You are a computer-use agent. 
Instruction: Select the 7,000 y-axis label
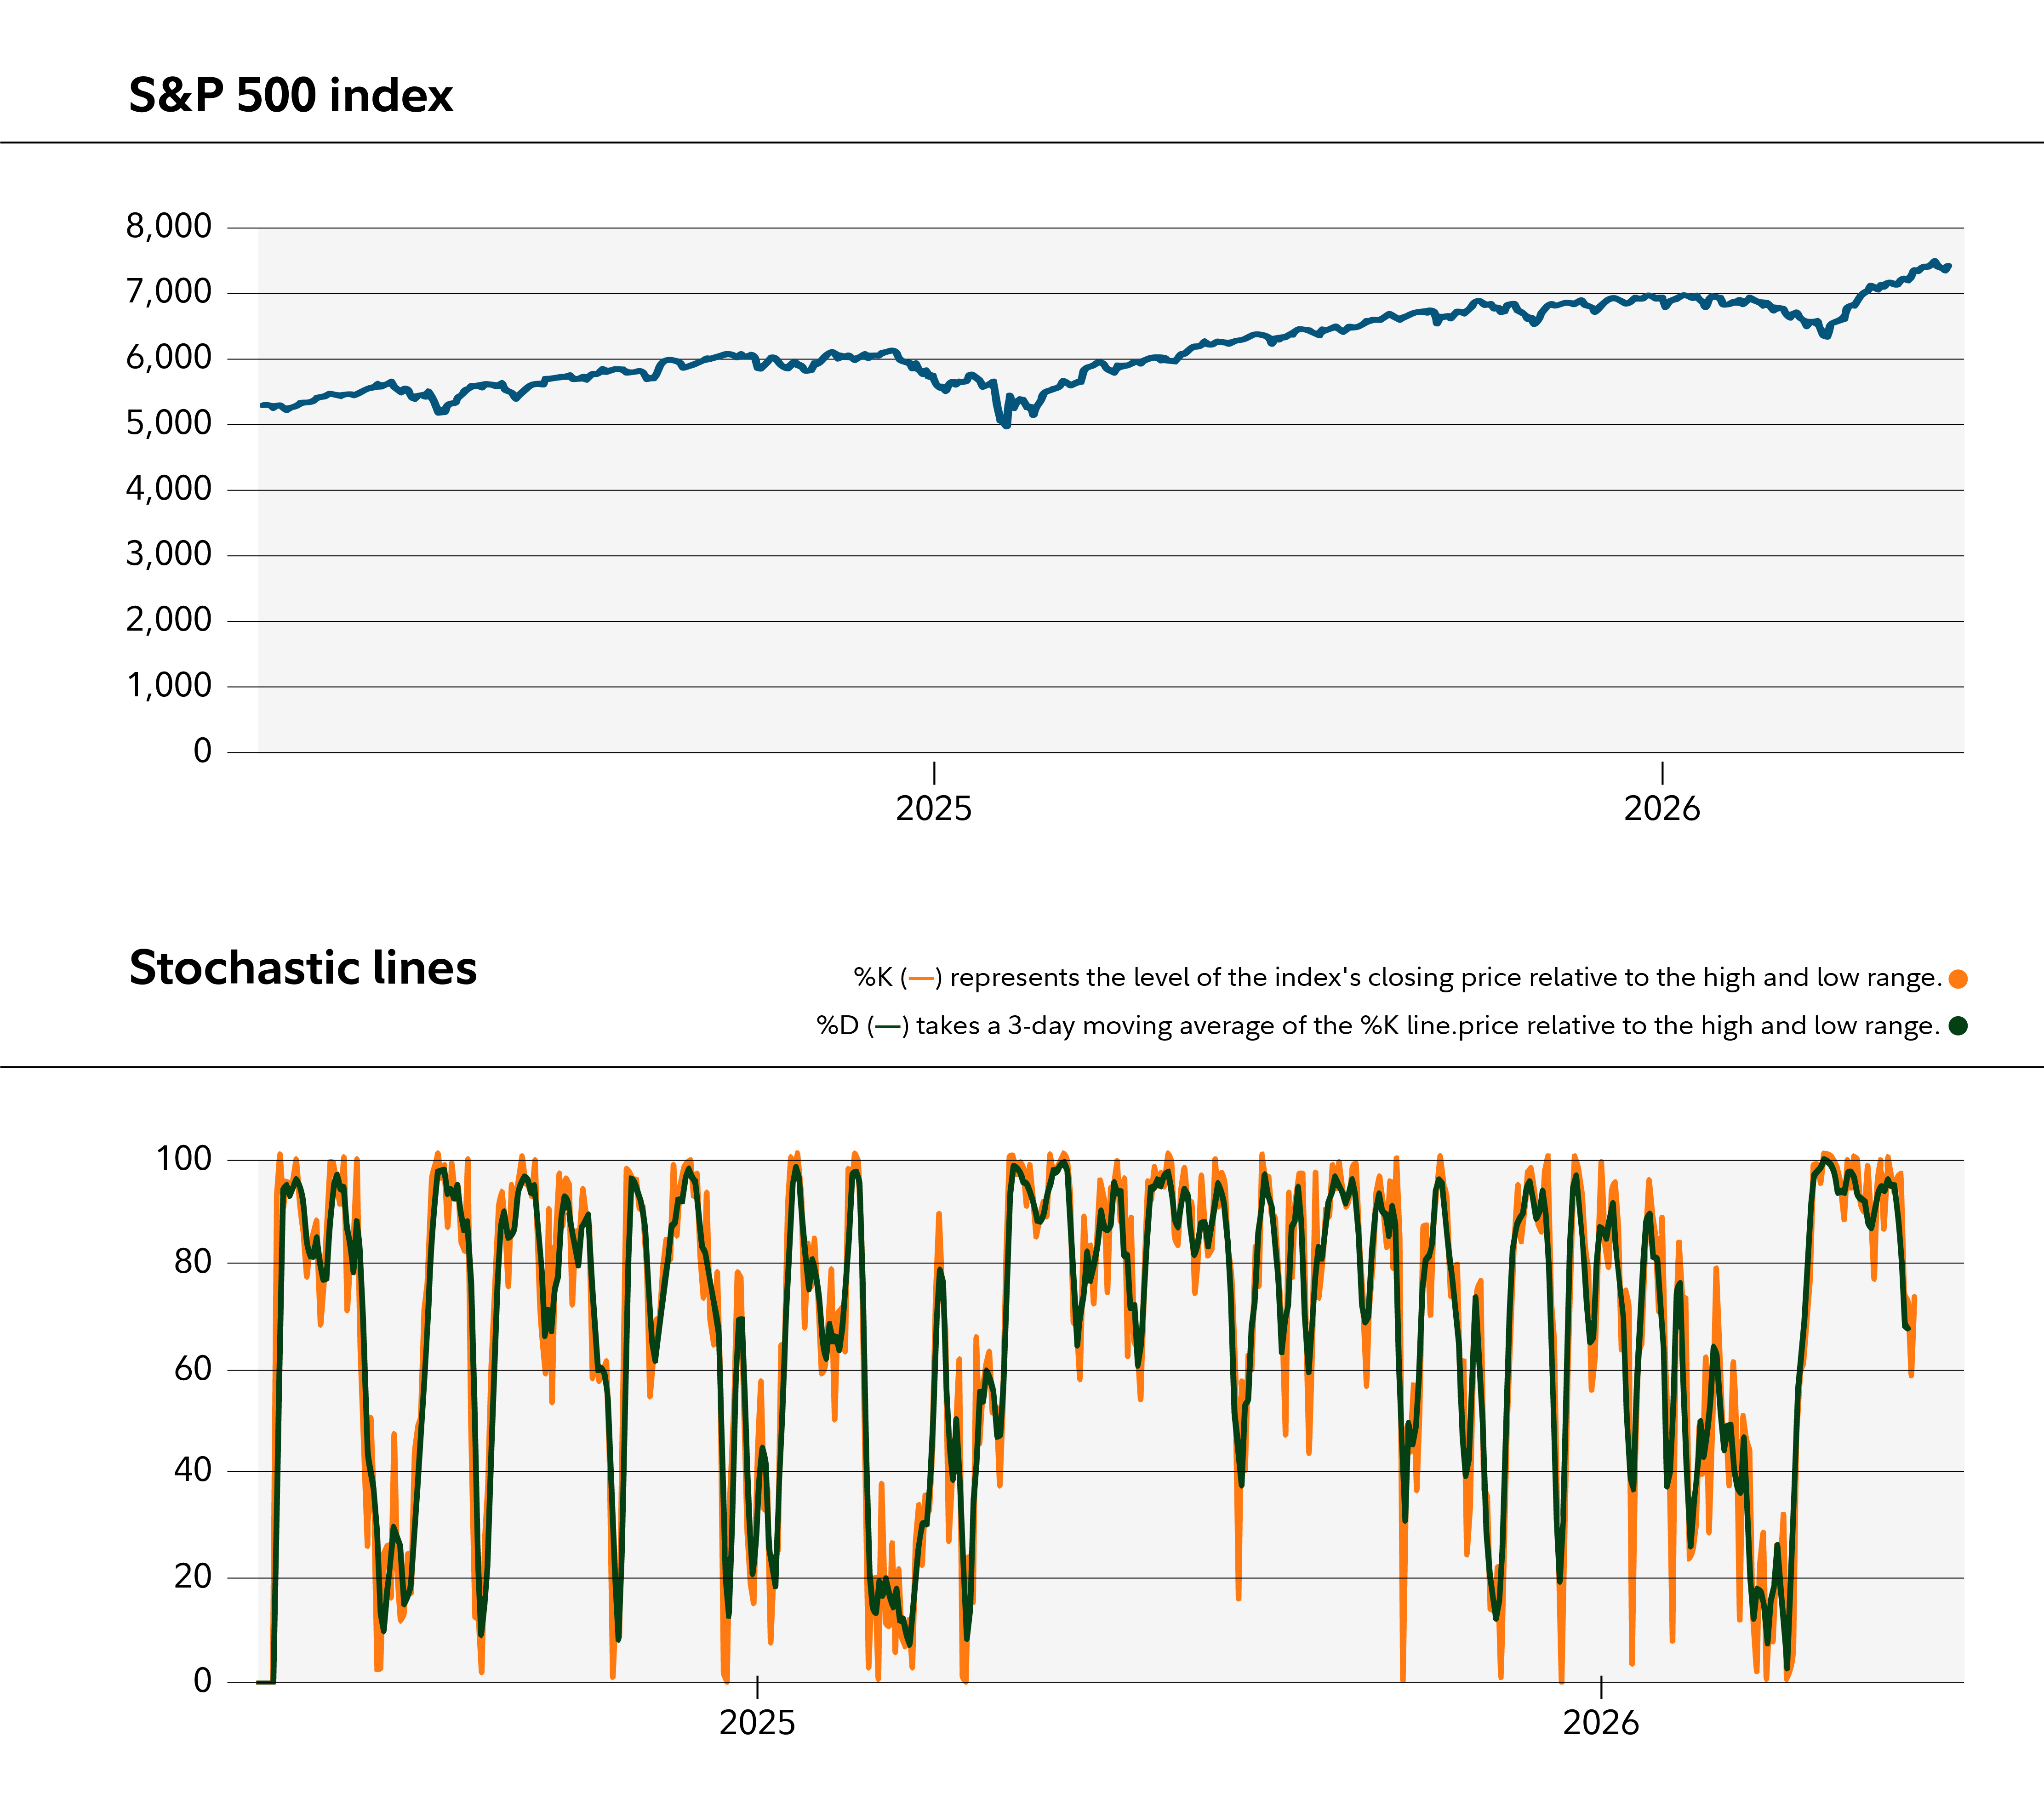click(x=169, y=292)
